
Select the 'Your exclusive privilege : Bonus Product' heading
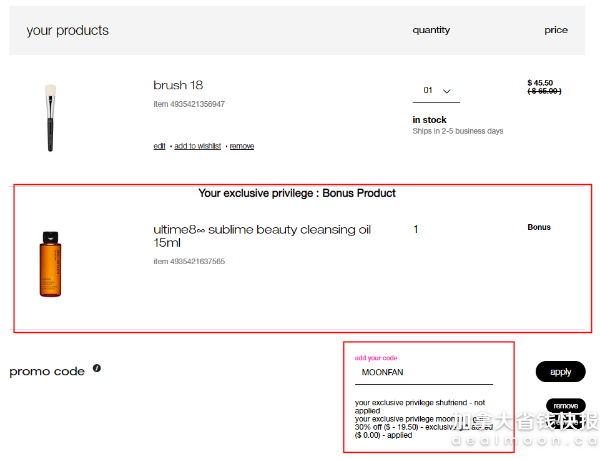click(297, 193)
